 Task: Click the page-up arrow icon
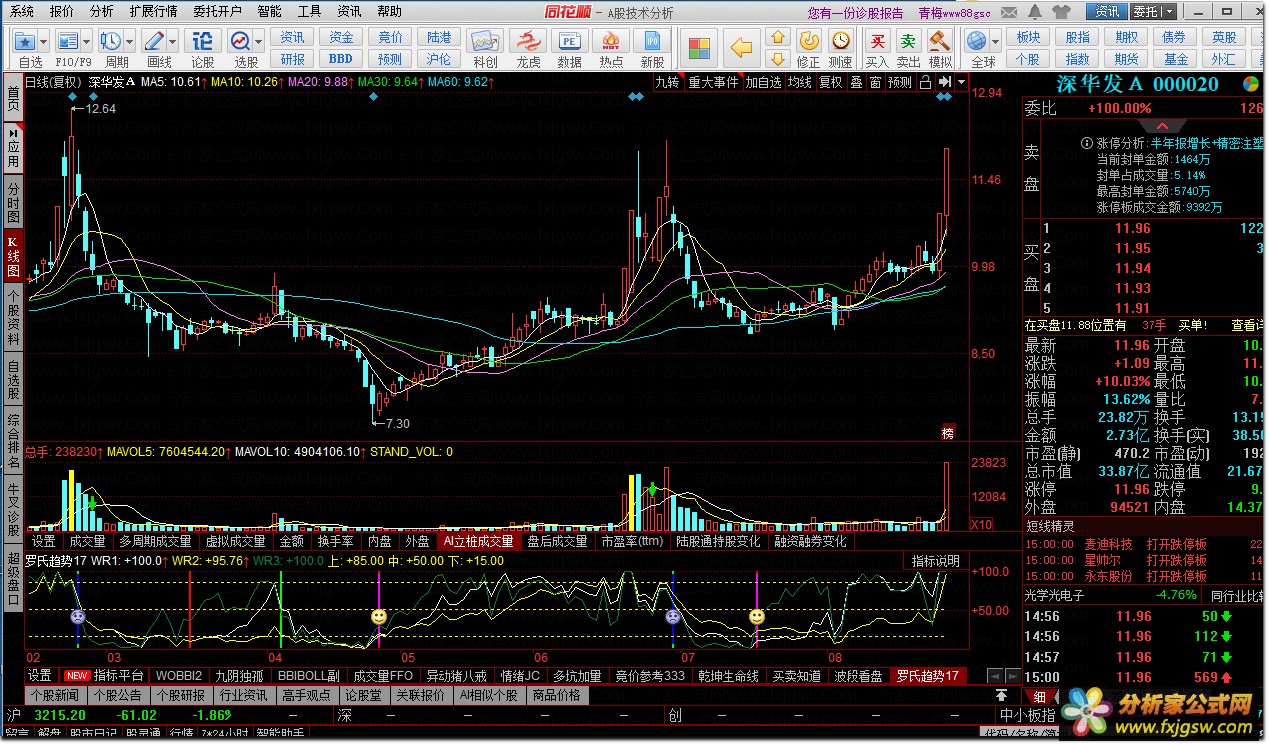point(778,38)
